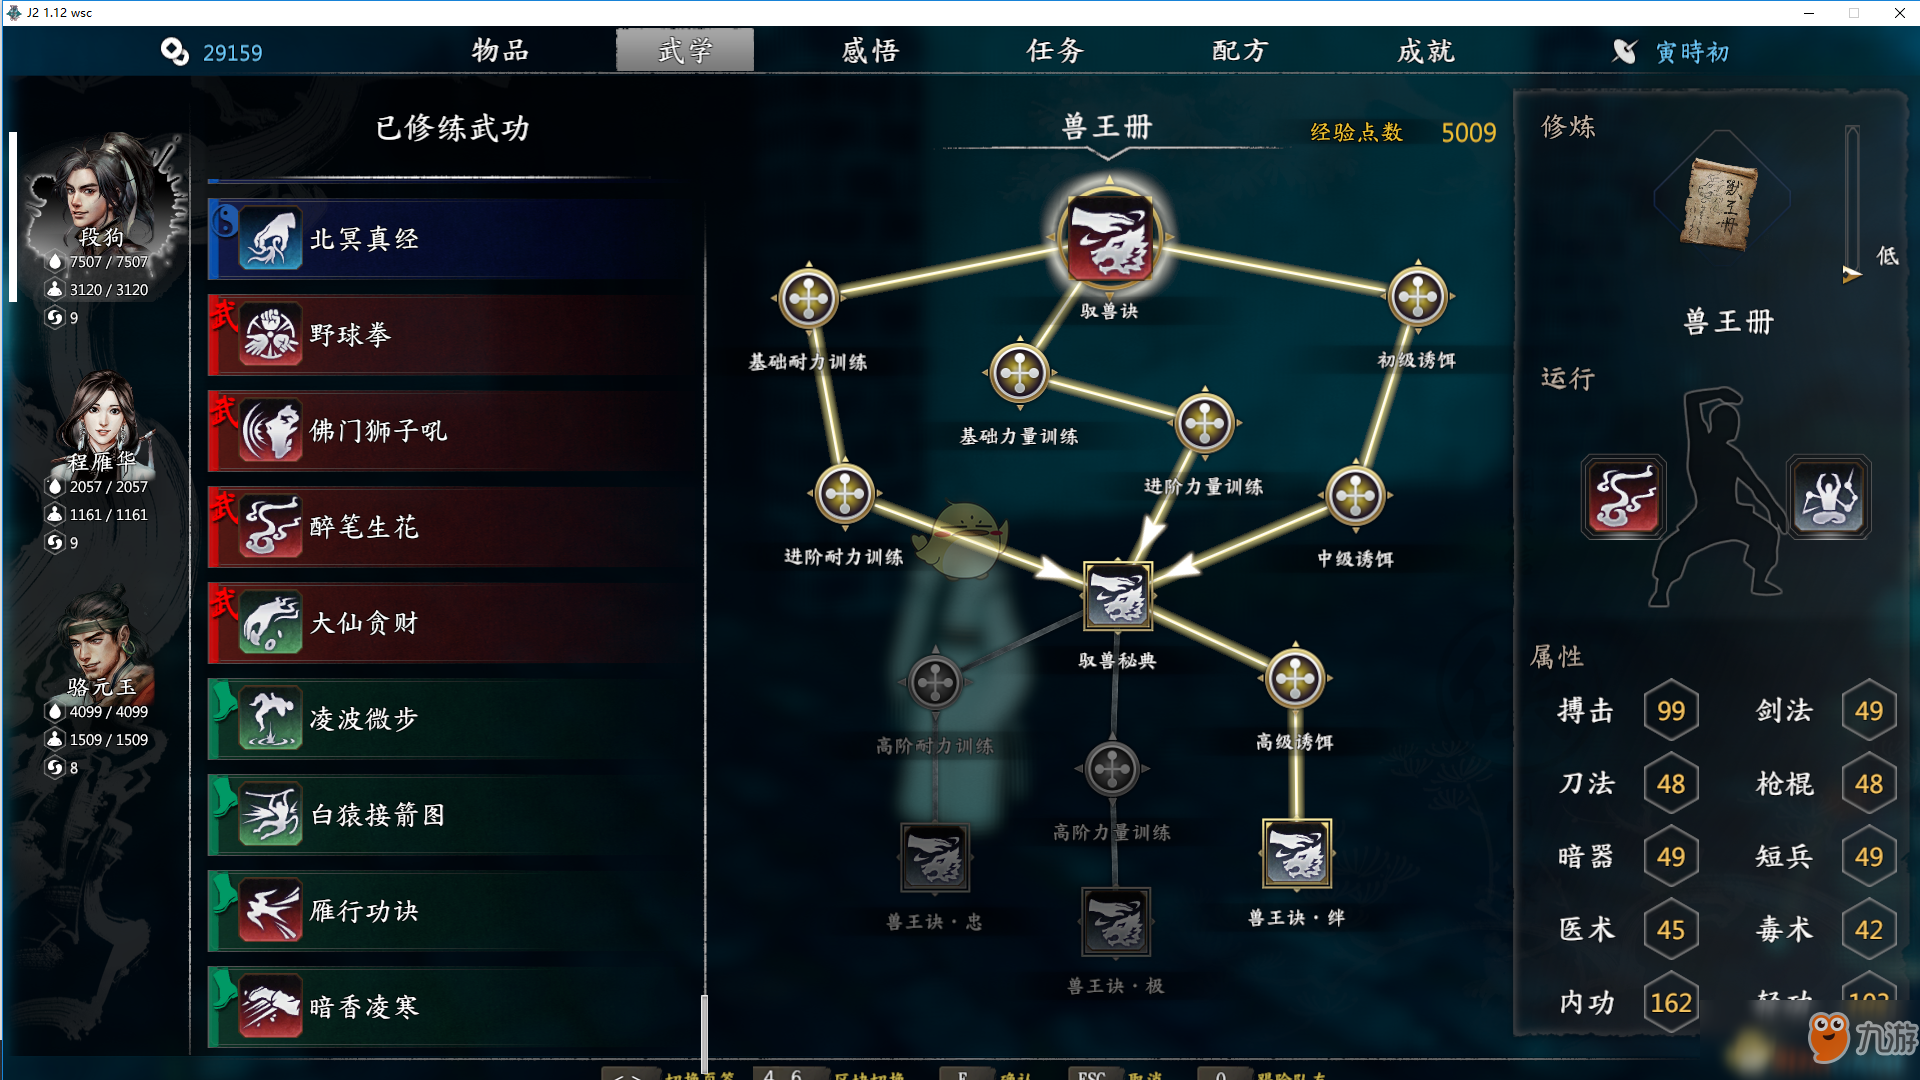Choose 凌波微步 from learned skills list
The width and height of the screenshot is (1920, 1080).
click(x=456, y=719)
